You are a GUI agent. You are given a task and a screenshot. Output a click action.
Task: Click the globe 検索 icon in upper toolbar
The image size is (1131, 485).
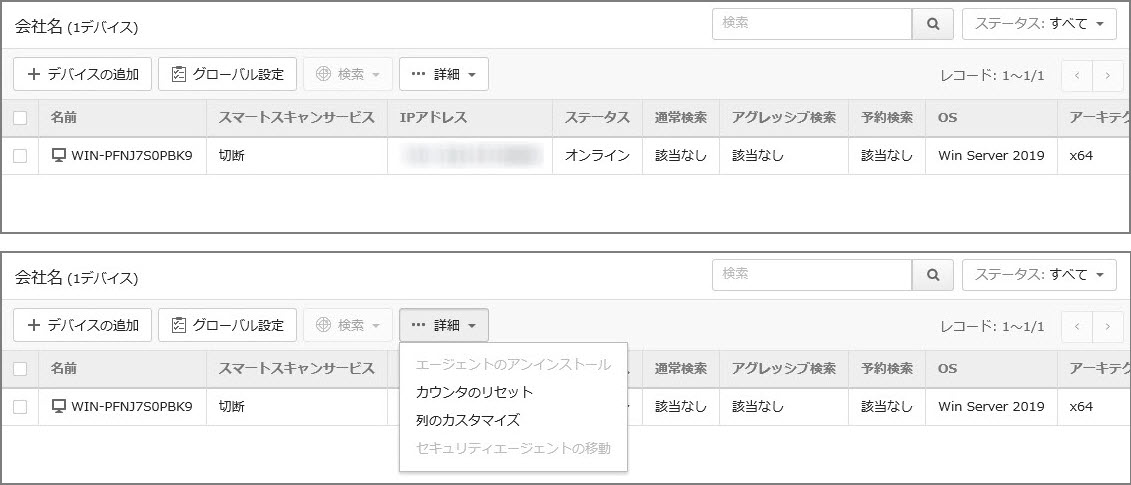click(x=323, y=74)
